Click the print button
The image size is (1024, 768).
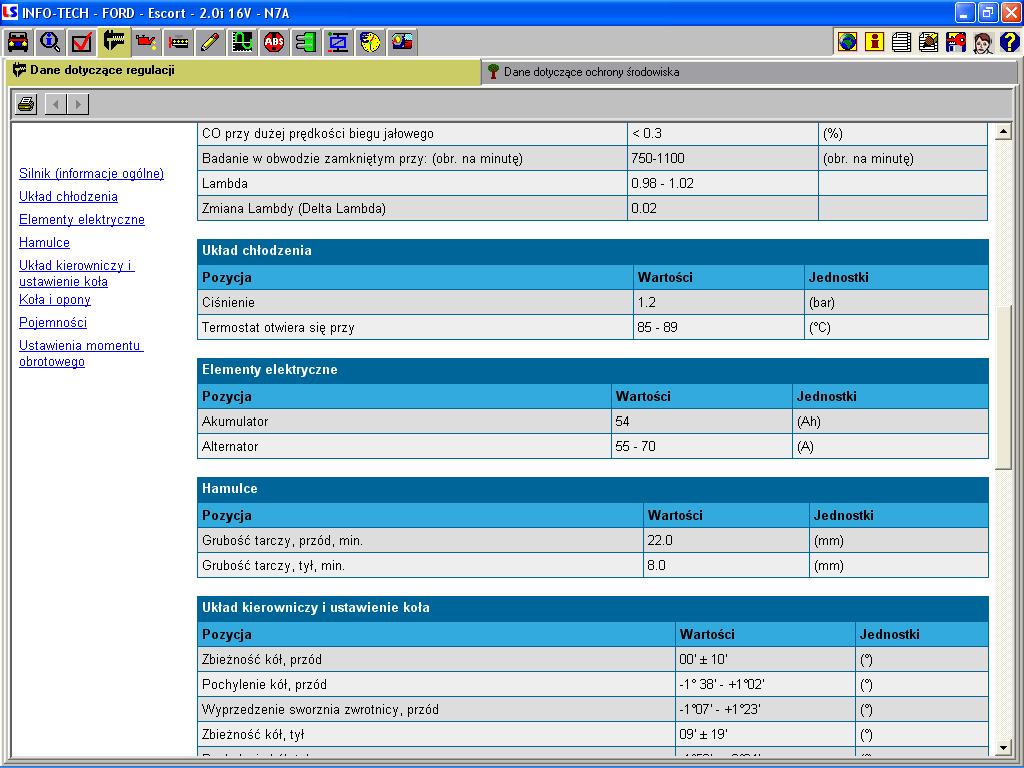coord(26,104)
